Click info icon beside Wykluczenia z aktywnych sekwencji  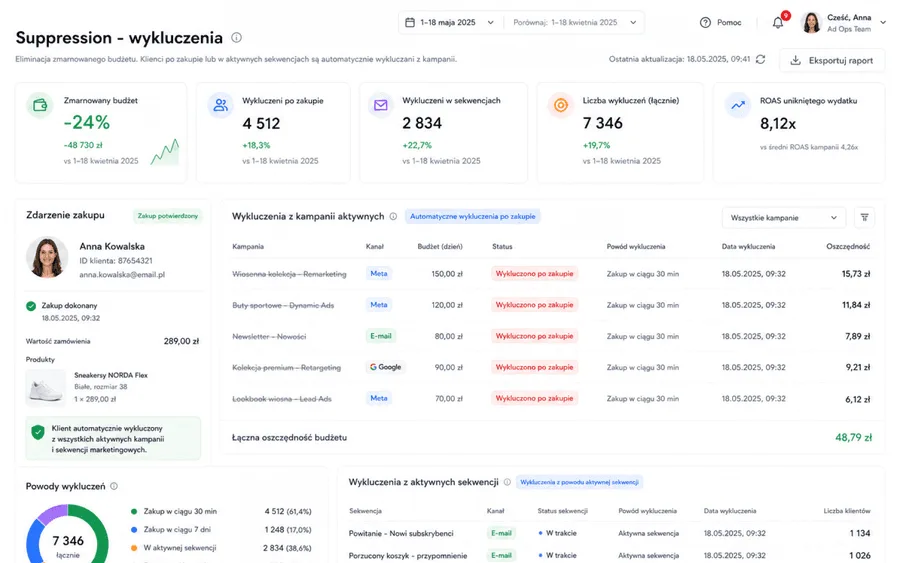coord(507,482)
